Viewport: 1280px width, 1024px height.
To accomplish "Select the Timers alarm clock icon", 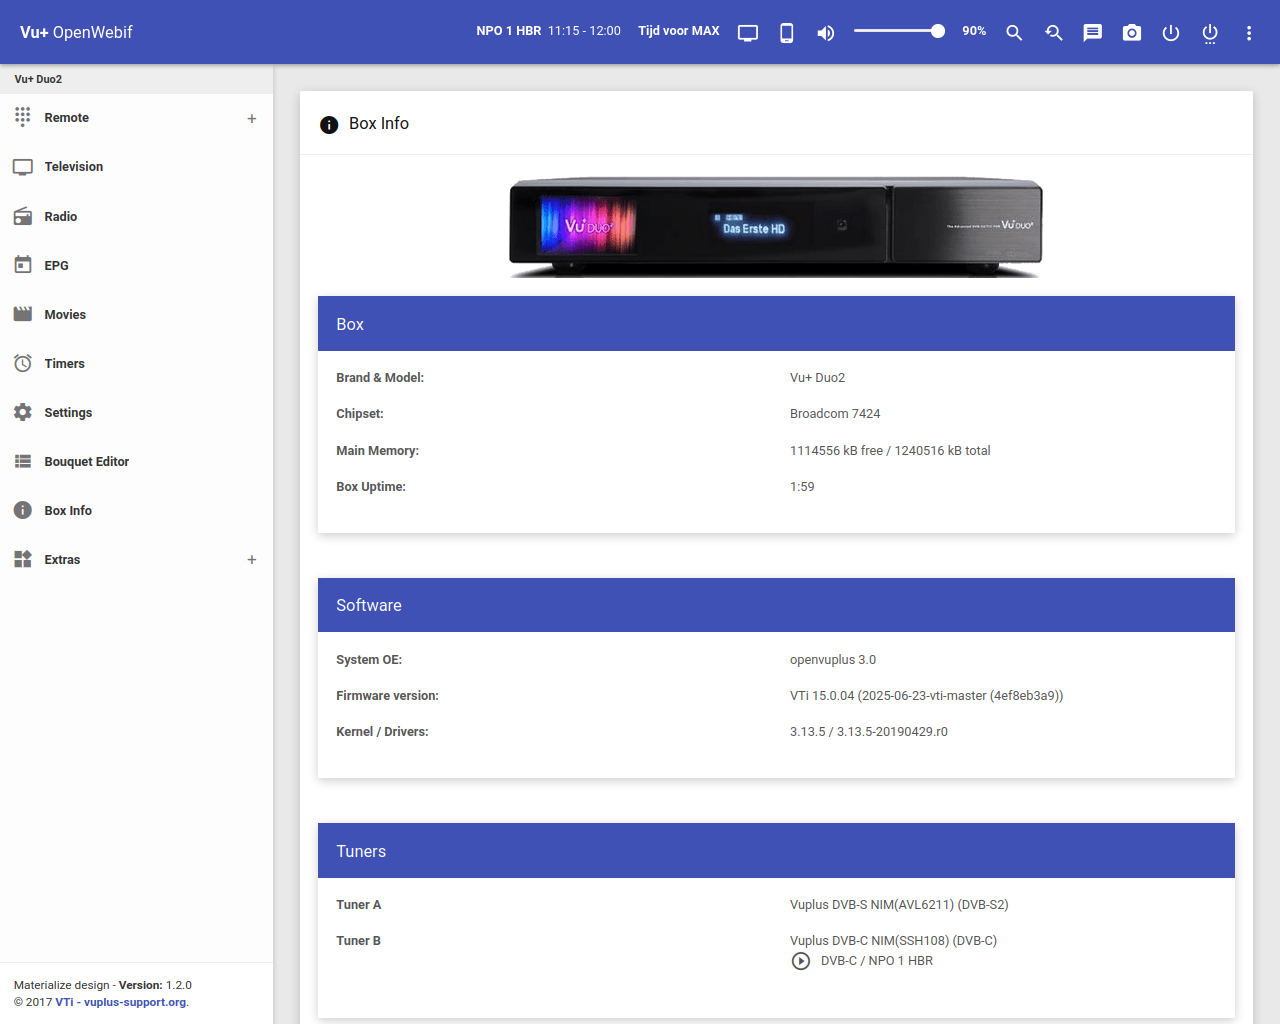I will (x=23, y=364).
